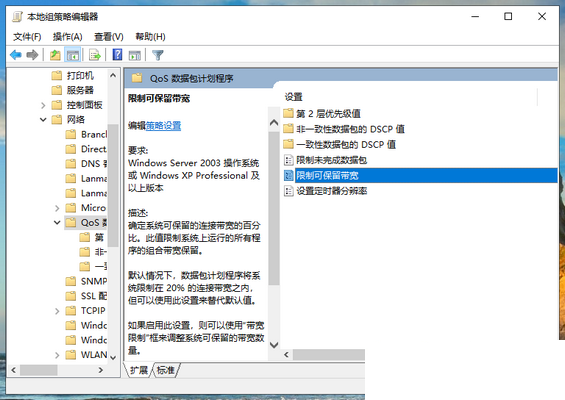Click the Back arrow in the toolbar
Viewport: 565px width, 400px height.
(x=16, y=55)
